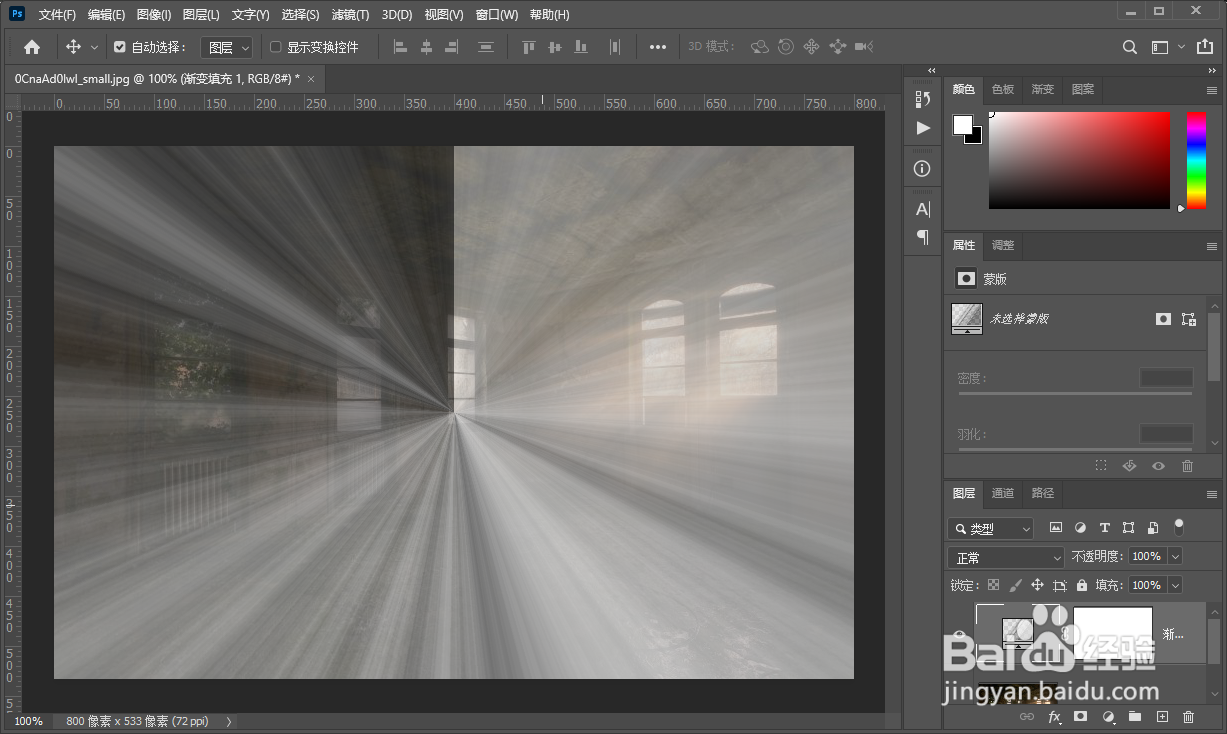Screen dimensions: 1227x734
Task: Click the 100% zoom field in status bar
Action: 28,721
